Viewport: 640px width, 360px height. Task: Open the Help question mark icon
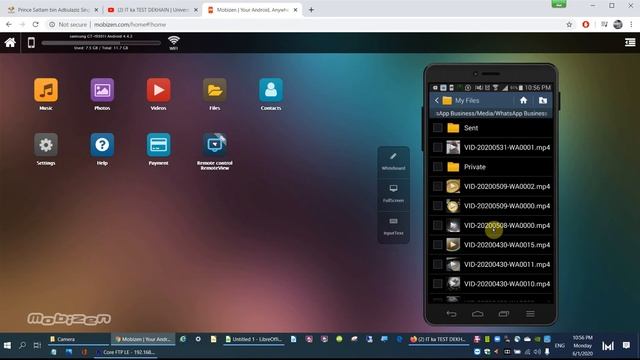pos(102,144)
